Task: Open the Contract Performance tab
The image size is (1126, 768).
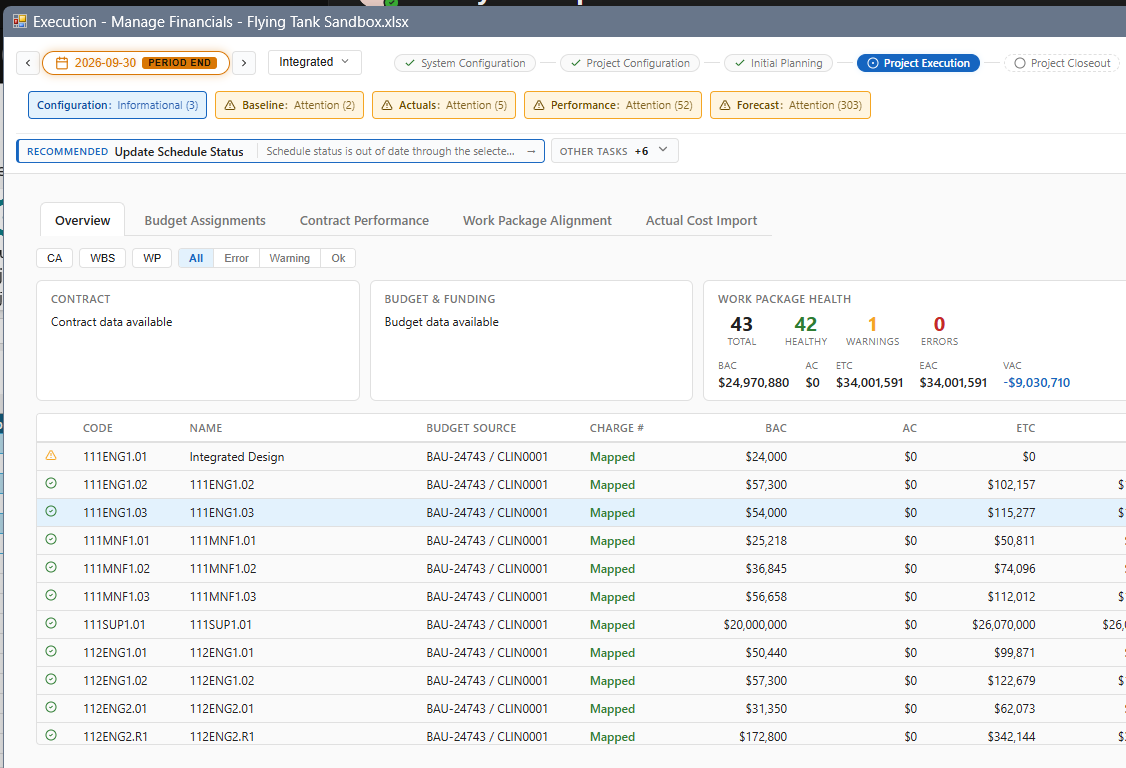Action: (x=364, y=221)
